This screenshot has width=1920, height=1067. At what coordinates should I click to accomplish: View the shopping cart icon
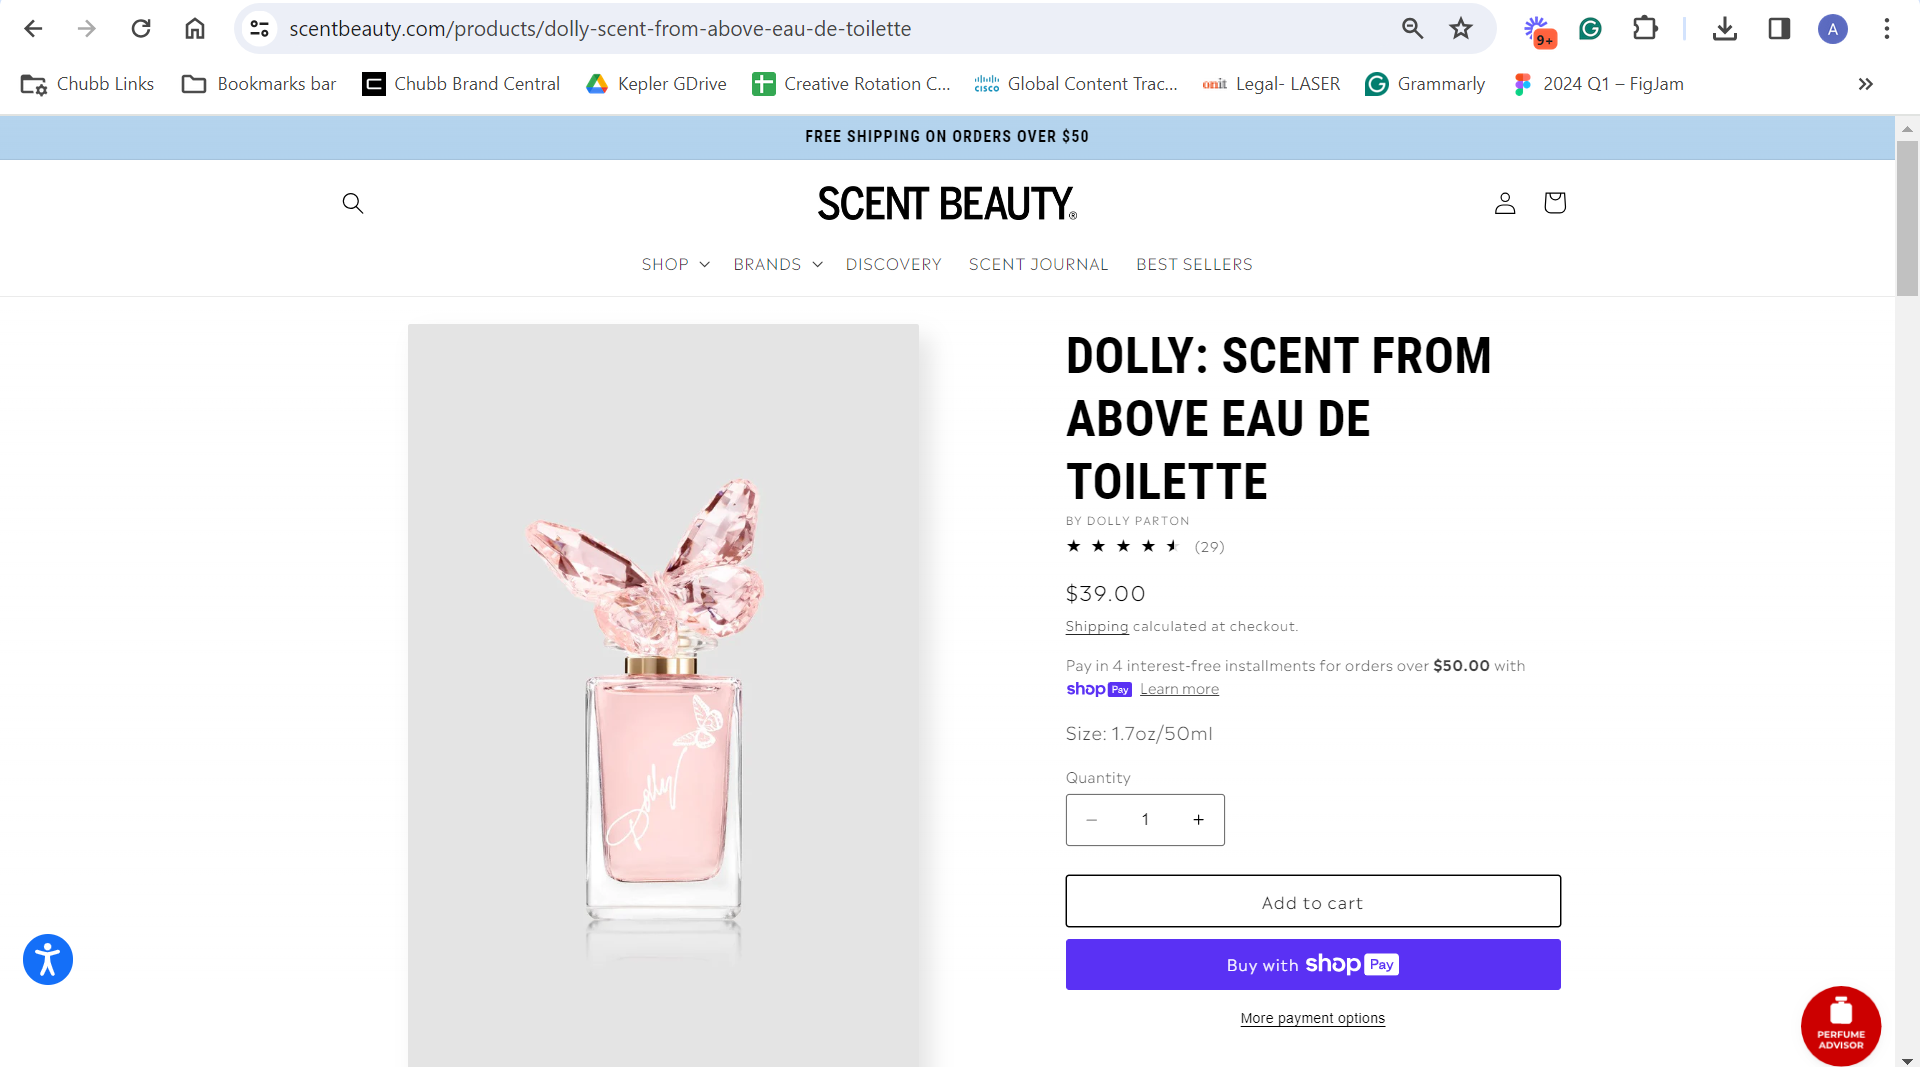1554,203
